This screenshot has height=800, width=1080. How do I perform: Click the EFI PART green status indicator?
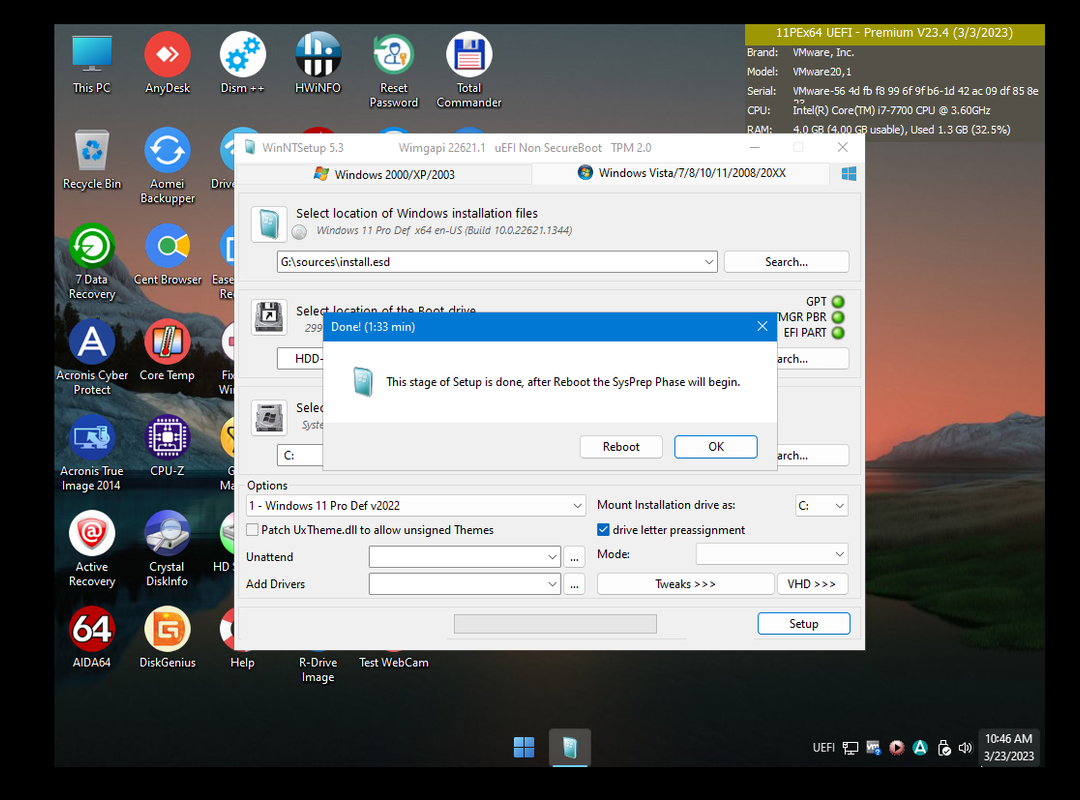(x=838, y=333)
